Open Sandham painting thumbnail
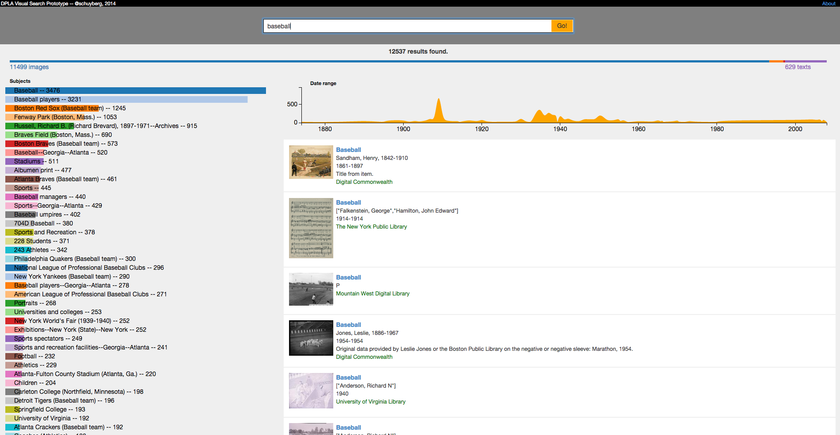This screenshot has height=435, width=840. coord(311,162)
